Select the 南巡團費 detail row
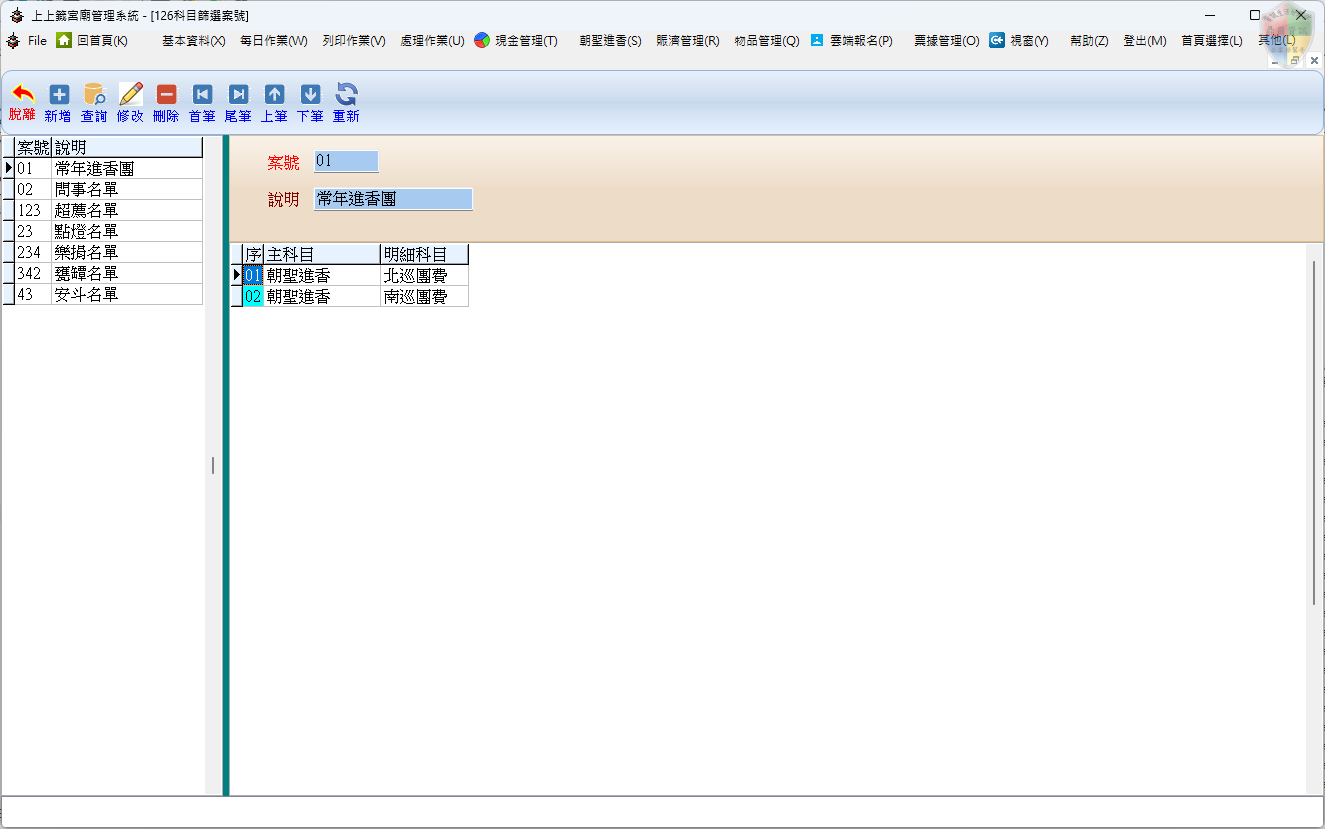This screenshot has height=829, width=1325. click(x=415, y=297)
